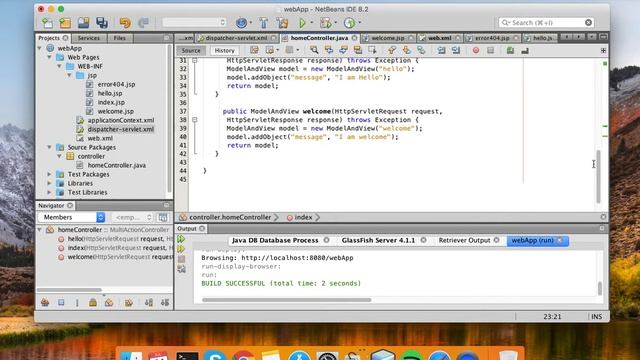Viewport: 640px width, 360px height.
Task: Switch to the Files tab
Action: coord(120,38)
